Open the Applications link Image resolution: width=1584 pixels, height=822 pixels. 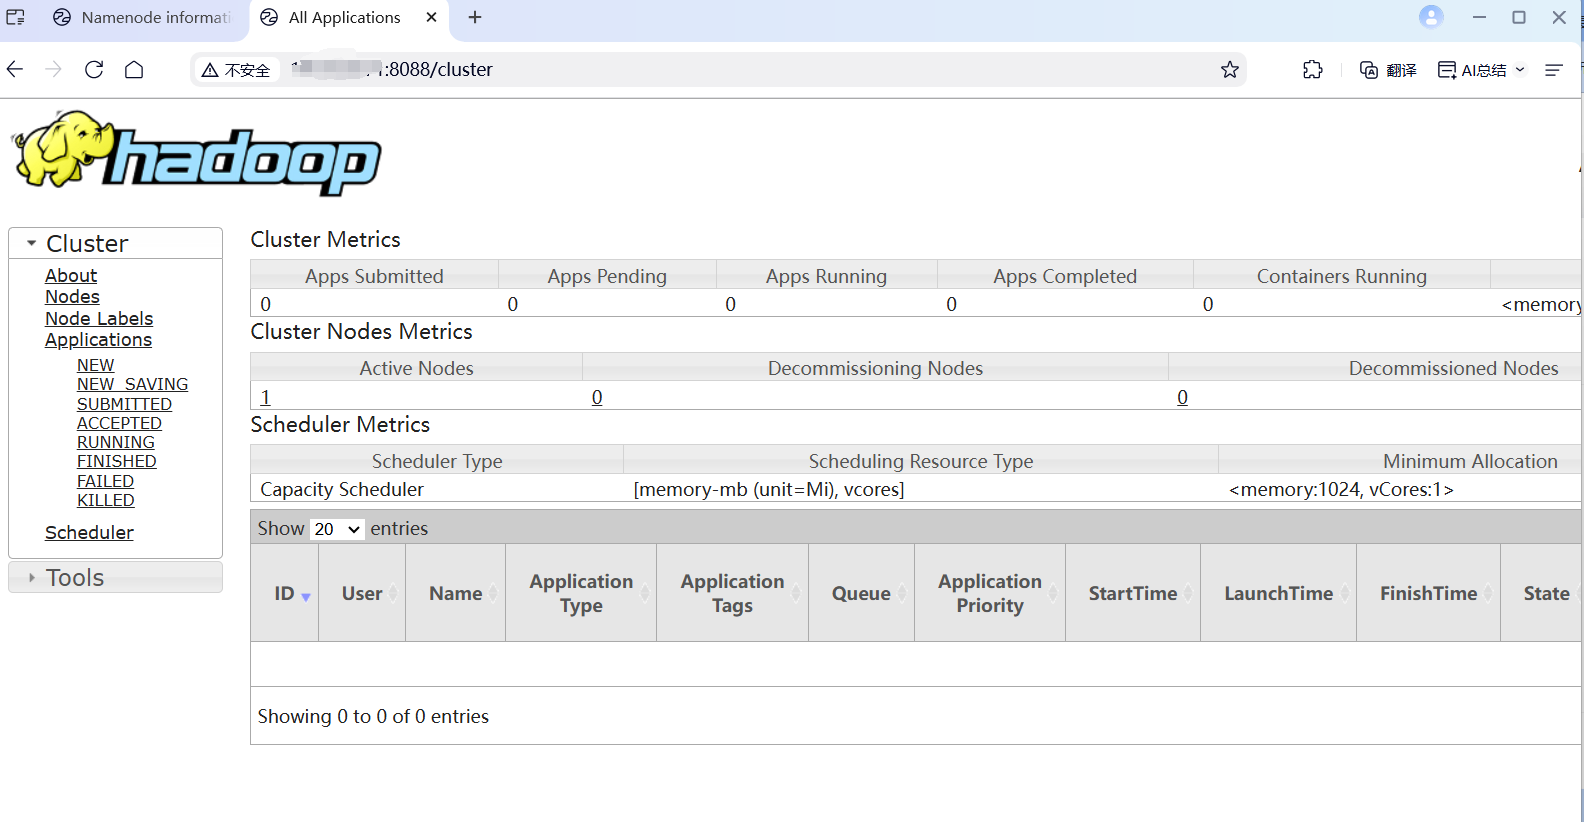[x=98, y=340]
